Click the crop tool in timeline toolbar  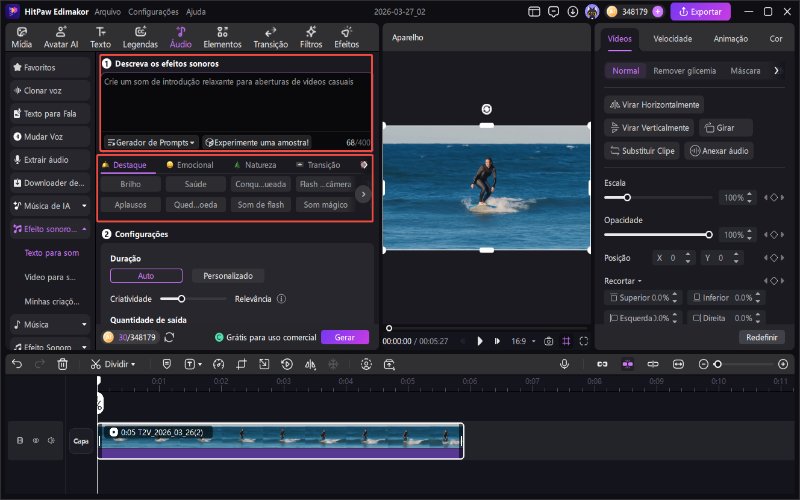click(x=241, y=364)
